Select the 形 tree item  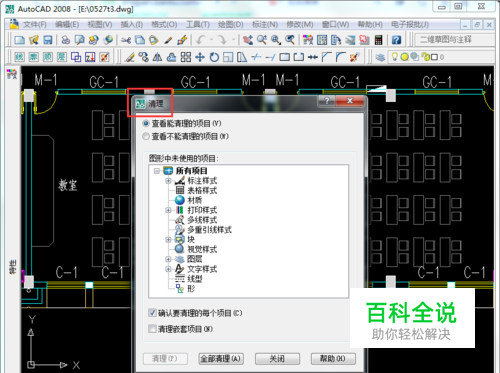[191, 288]
